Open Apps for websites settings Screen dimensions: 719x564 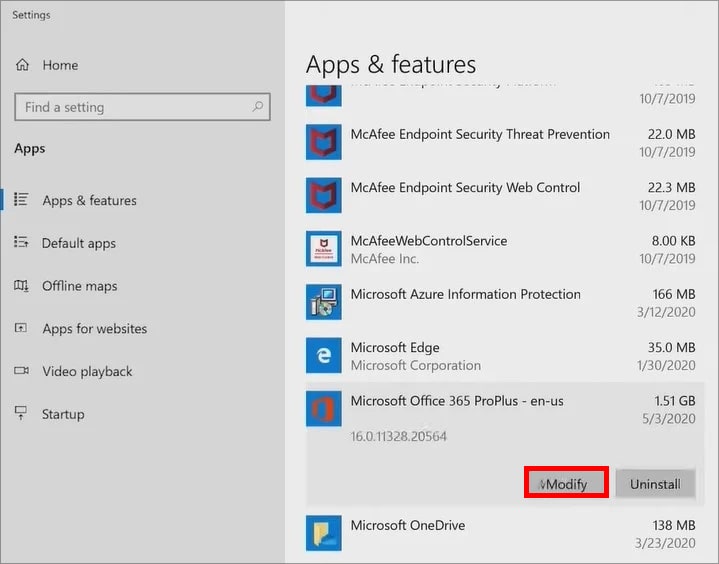94,328
